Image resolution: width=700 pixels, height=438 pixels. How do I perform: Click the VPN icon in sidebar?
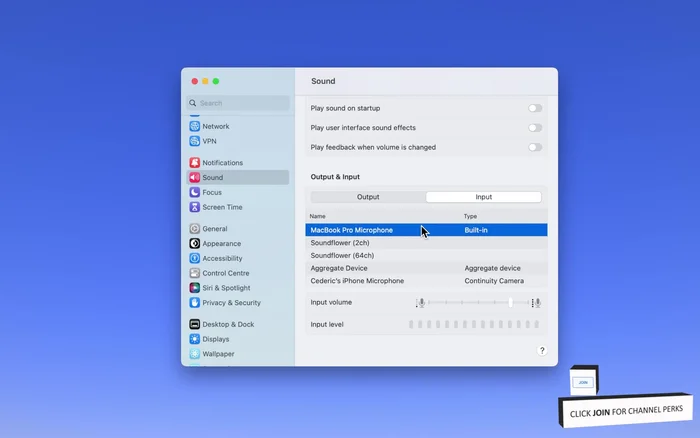pyautogui.click(x=194, y=141)
